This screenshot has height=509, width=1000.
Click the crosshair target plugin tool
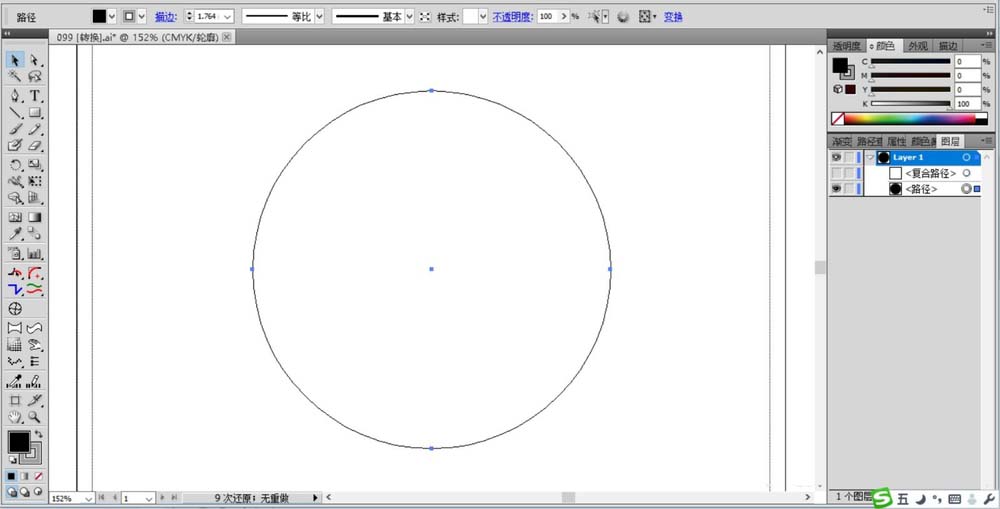(x=15, y=309)
